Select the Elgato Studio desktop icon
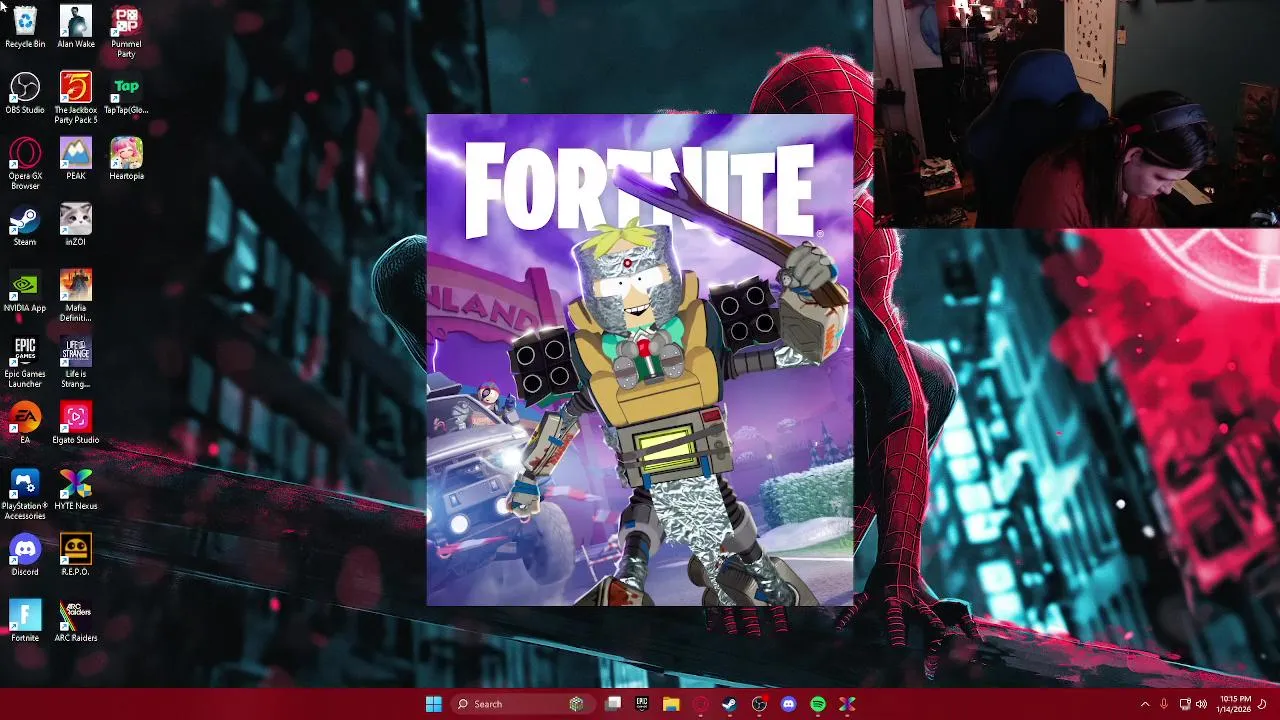The width and height of the screenshot is (1280, 720). pyautogui.click(x=76, y=423)
